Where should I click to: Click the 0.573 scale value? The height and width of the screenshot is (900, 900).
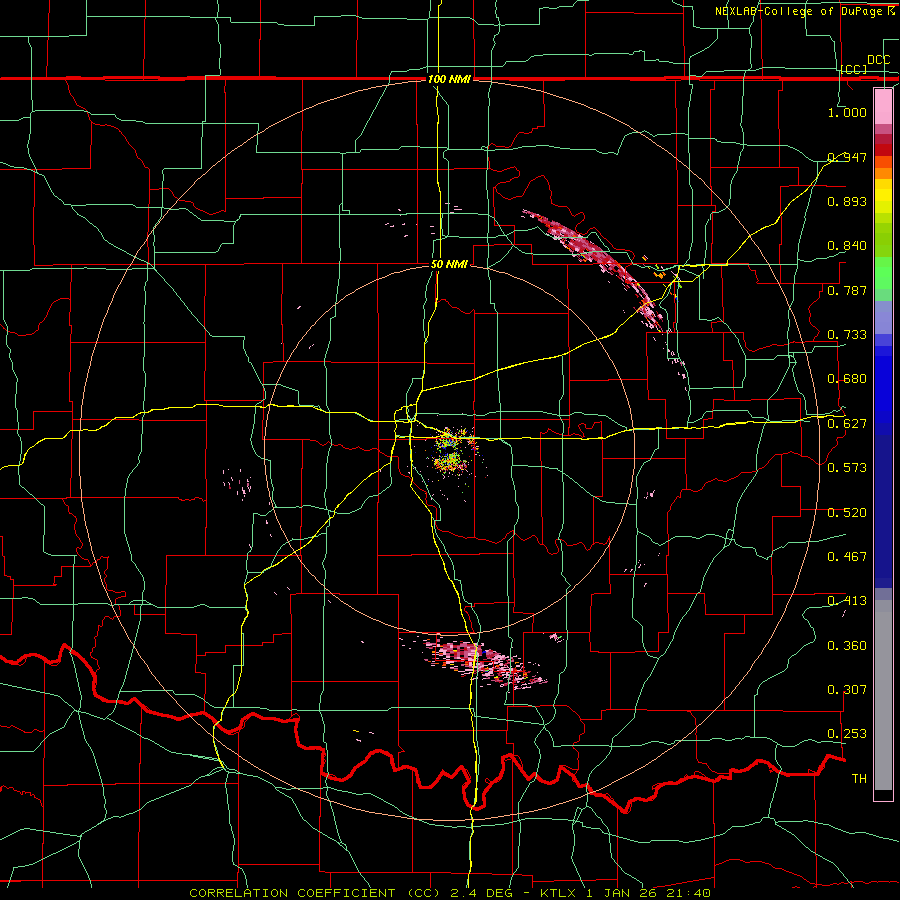[x=847, y=468]
